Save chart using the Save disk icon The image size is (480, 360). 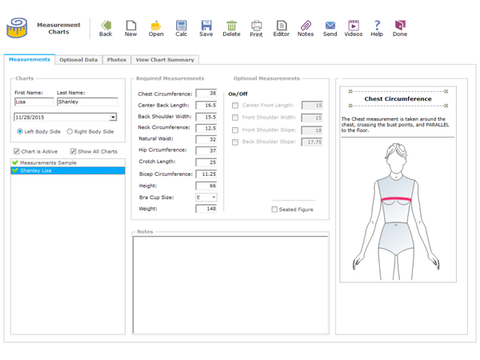point(206,26)
